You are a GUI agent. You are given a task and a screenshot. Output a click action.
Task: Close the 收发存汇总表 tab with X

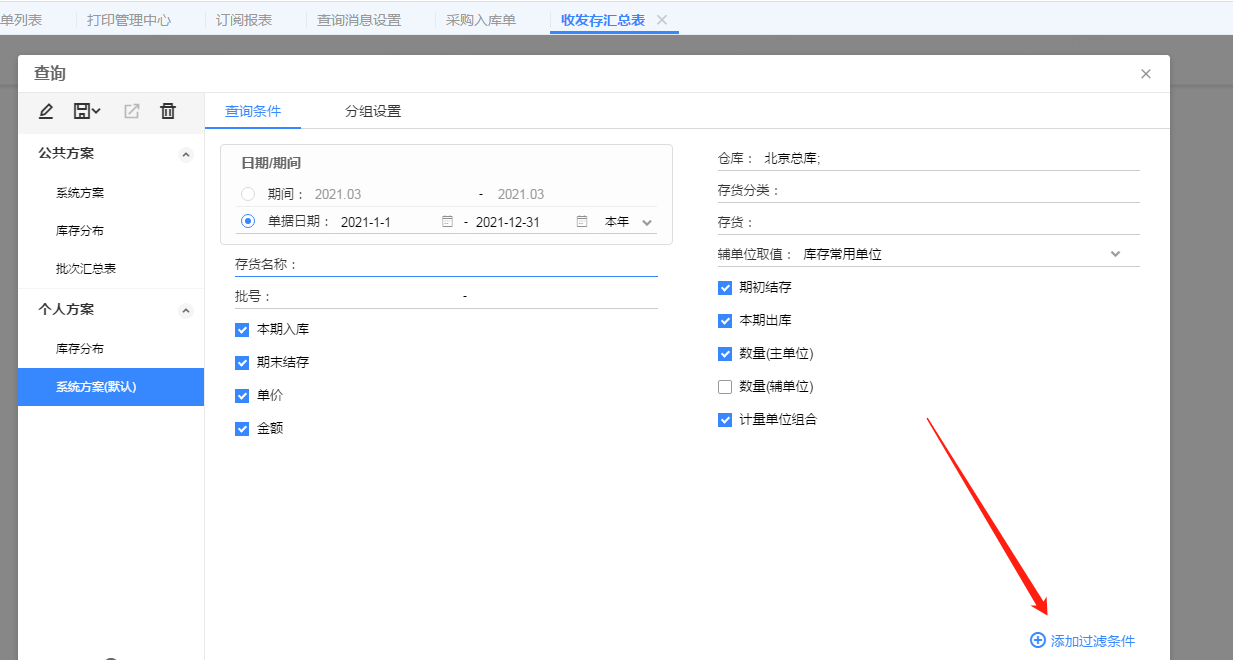coord(662,20)
